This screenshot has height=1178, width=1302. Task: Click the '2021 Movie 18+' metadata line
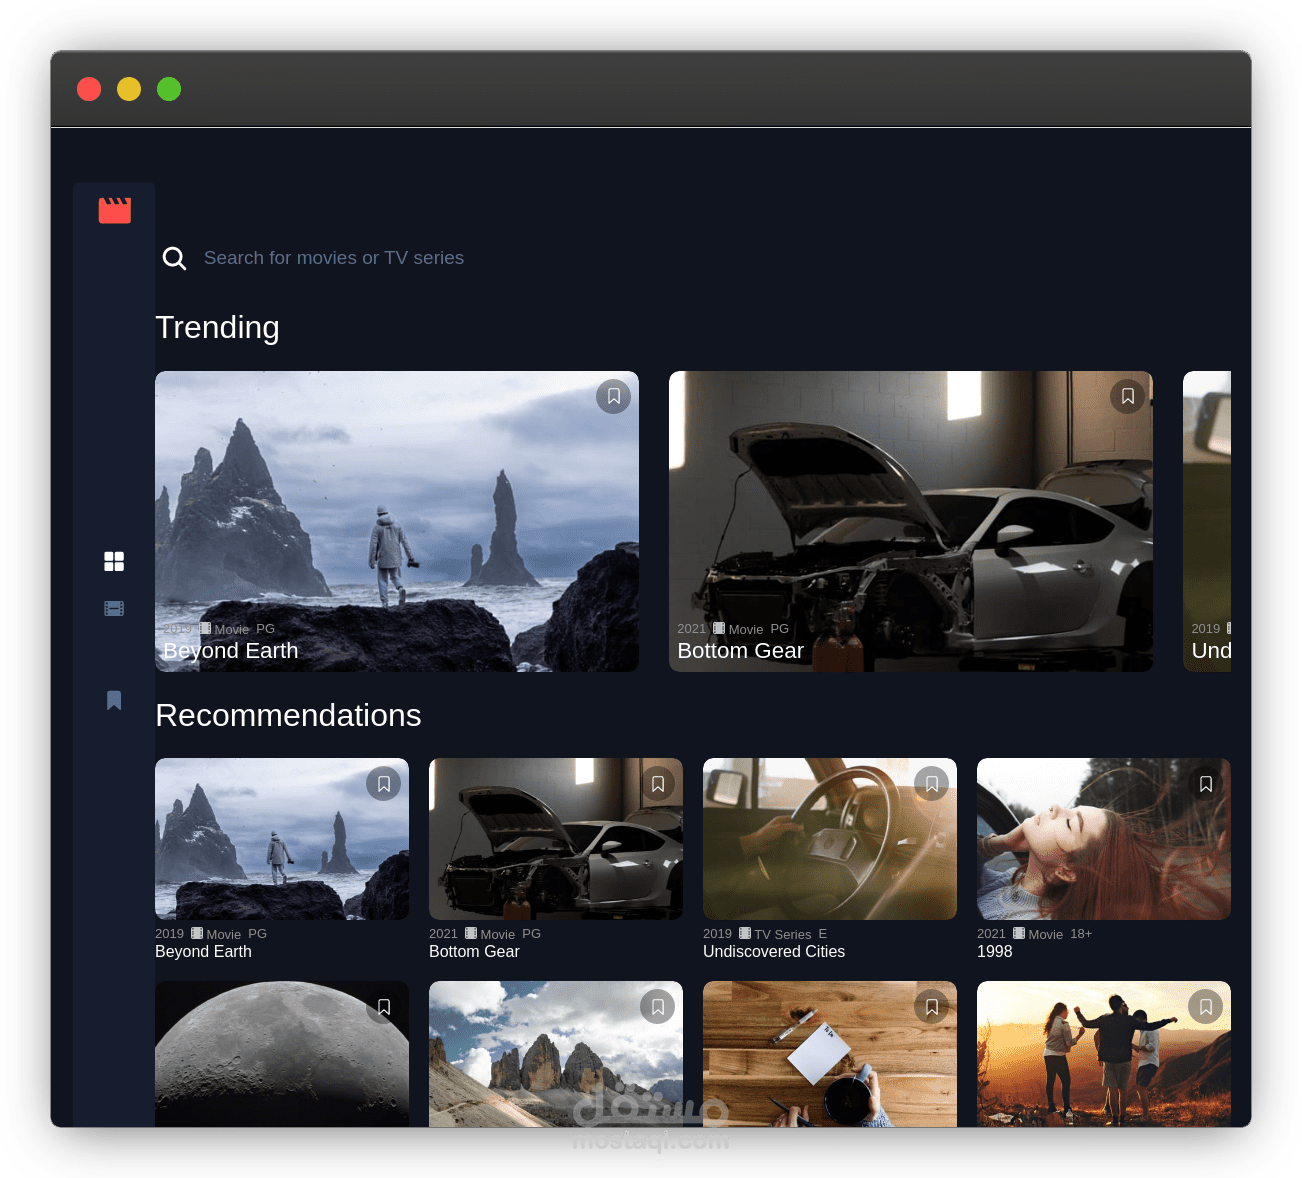tap(1034, 934)
